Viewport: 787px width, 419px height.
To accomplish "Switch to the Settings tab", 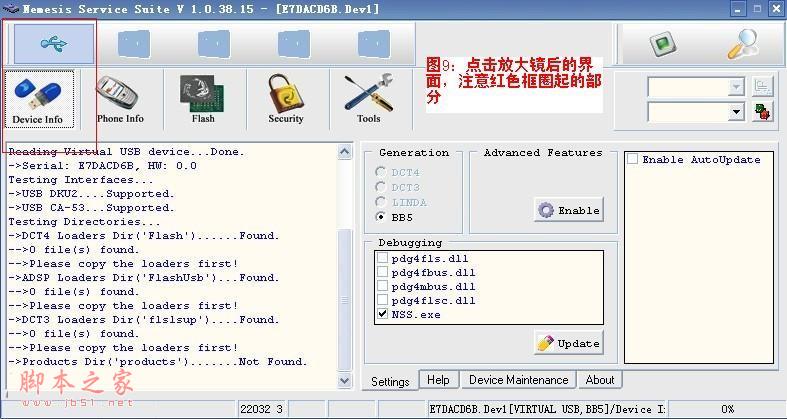I will click(390, 381).
